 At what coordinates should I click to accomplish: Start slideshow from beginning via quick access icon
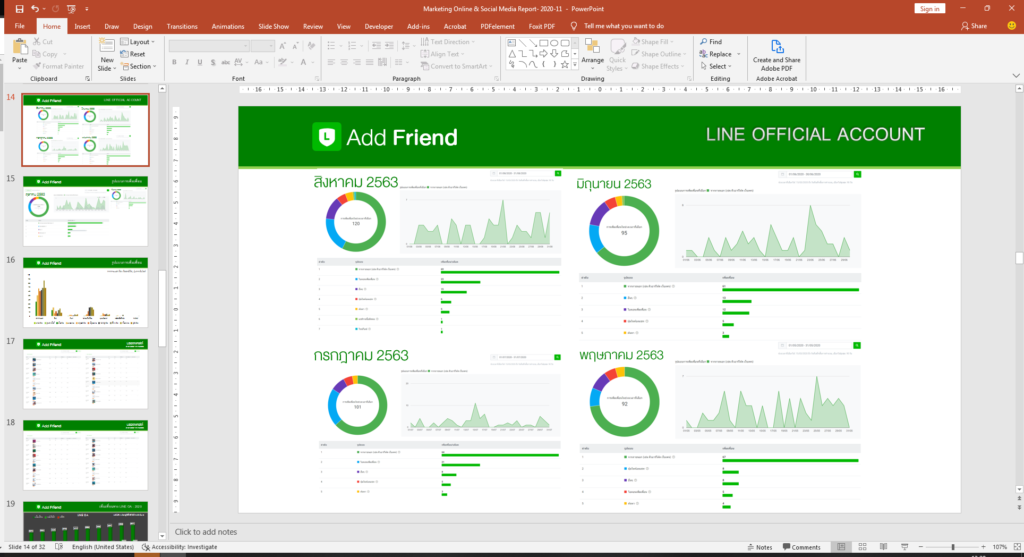coord(71,8)
